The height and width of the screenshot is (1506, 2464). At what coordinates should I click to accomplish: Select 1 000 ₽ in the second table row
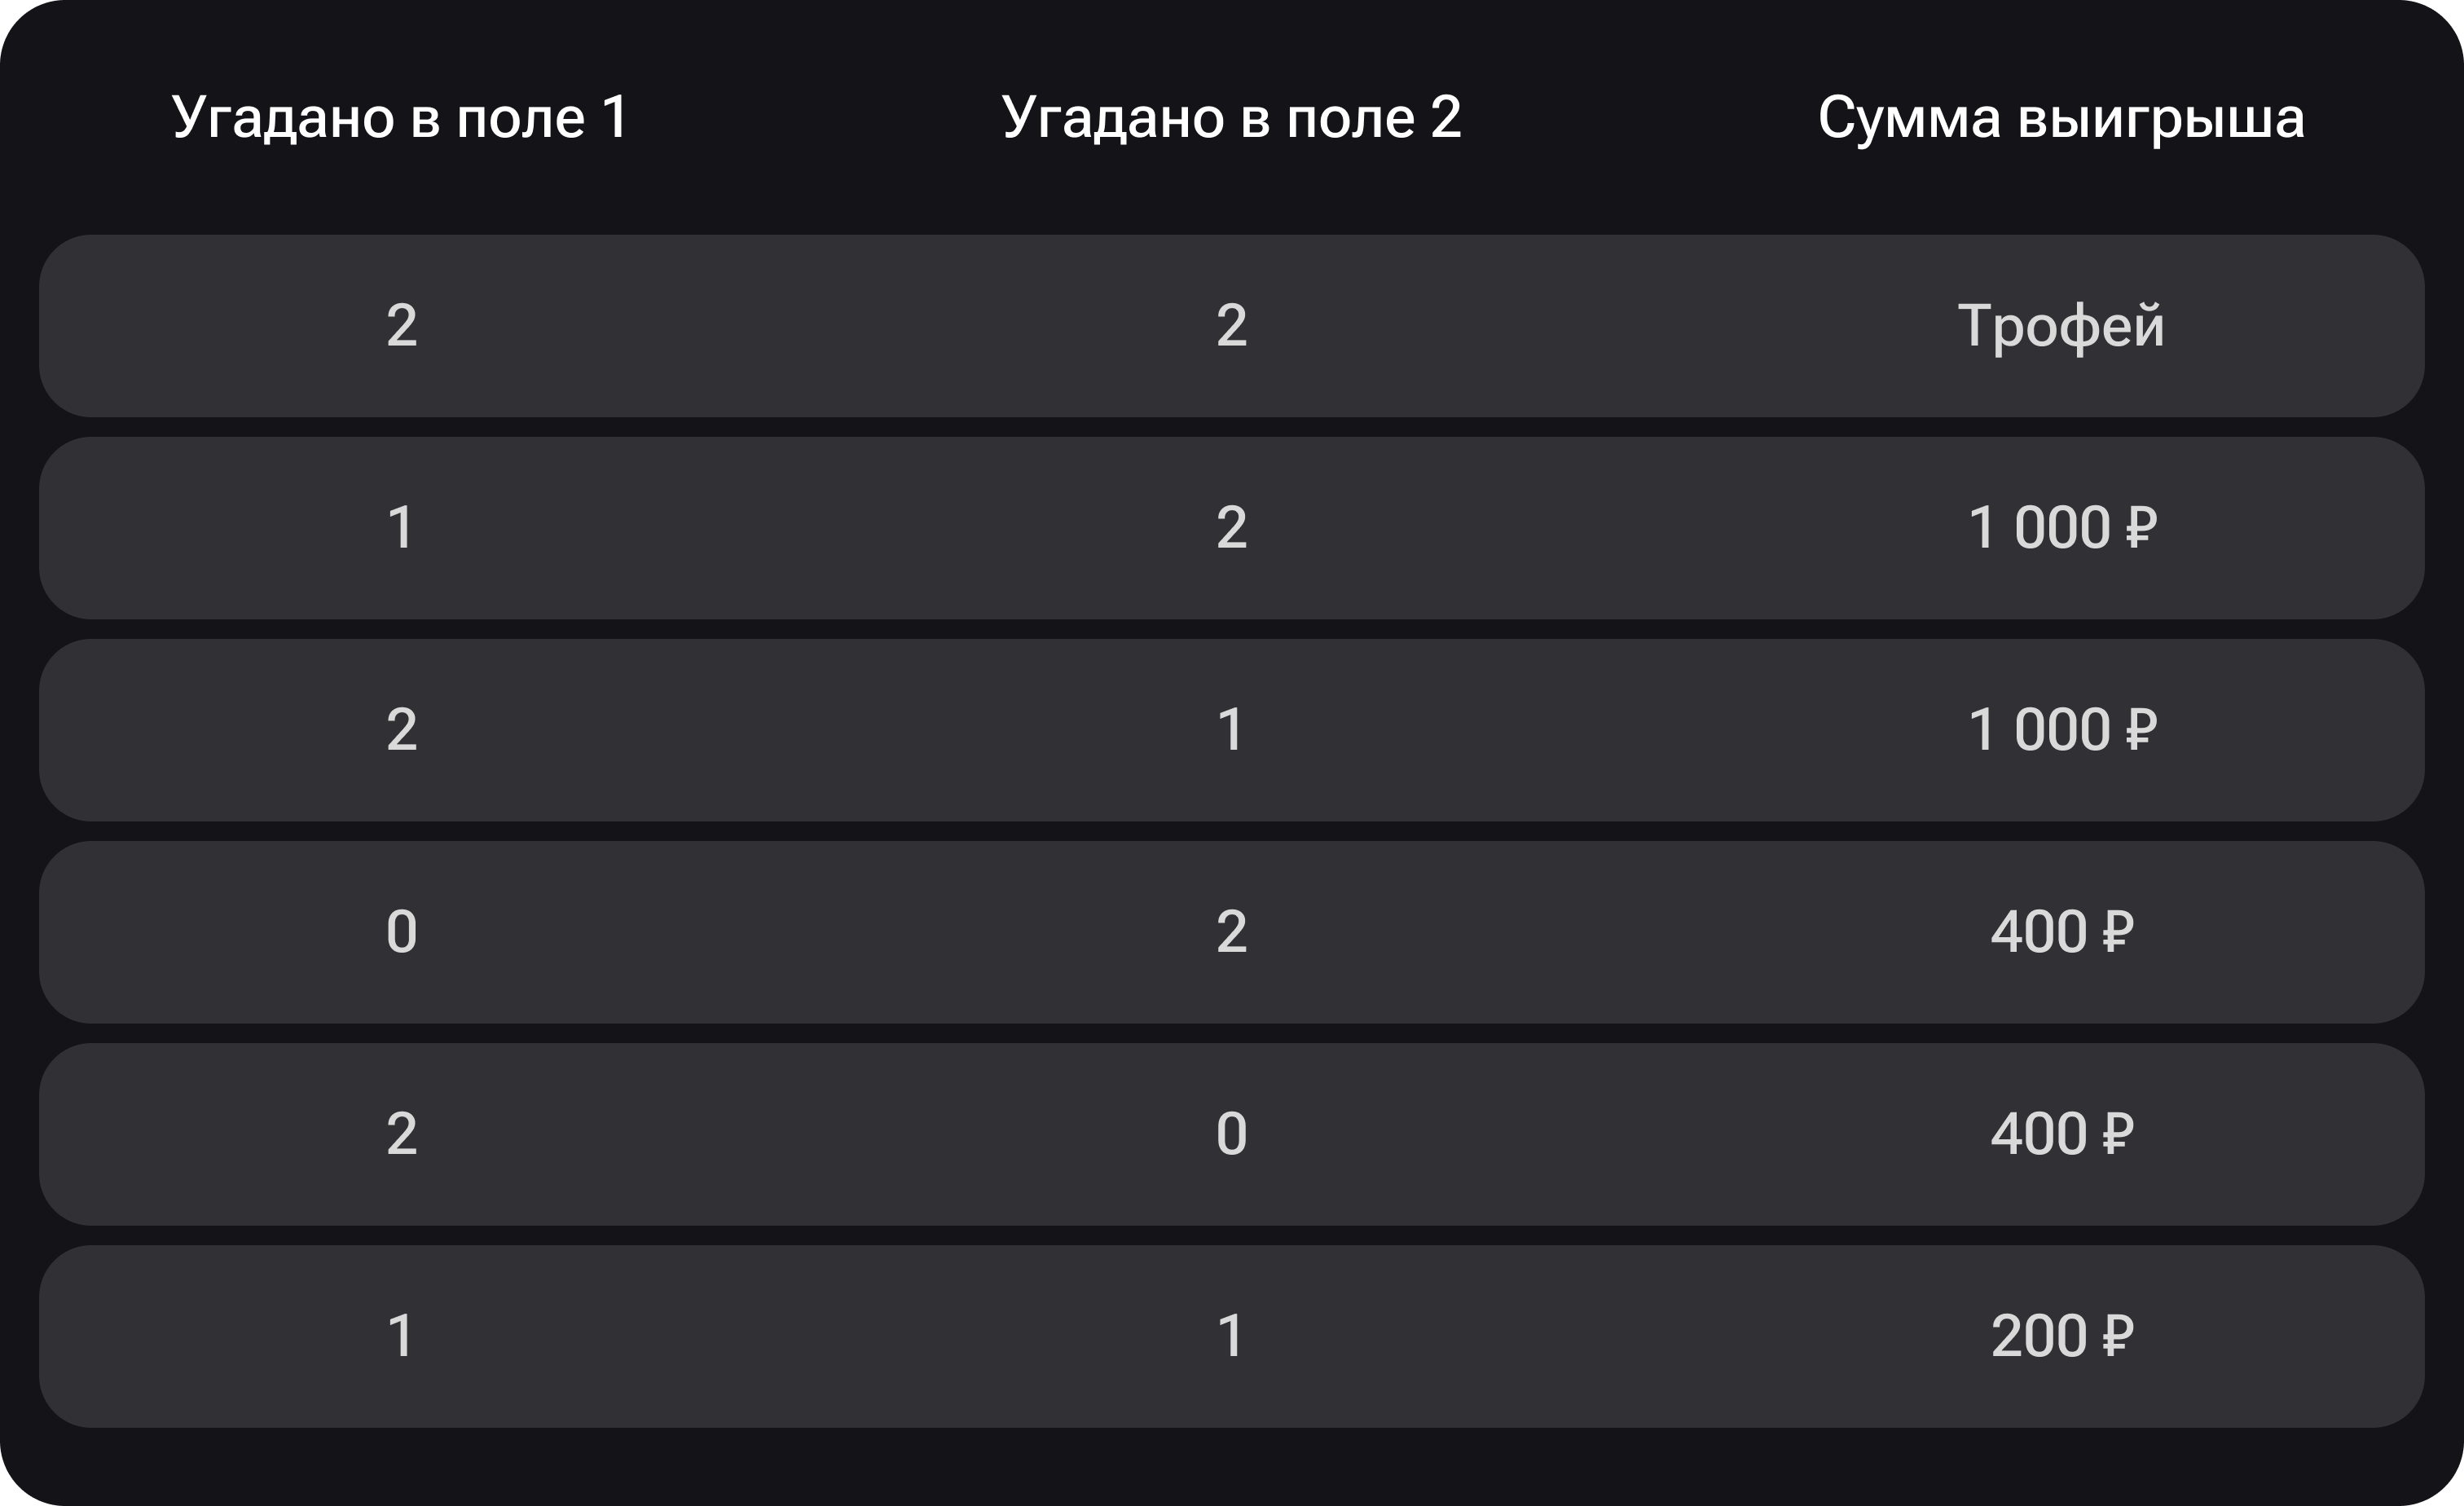2061,528
